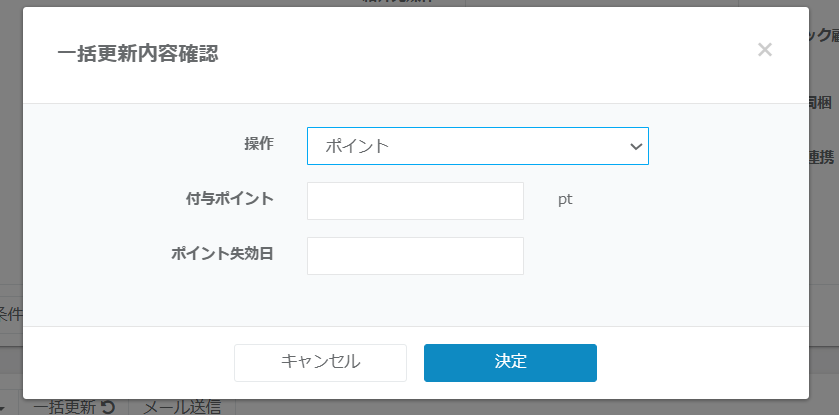Click the 付与ポイント field label

(x=229, y=198)
